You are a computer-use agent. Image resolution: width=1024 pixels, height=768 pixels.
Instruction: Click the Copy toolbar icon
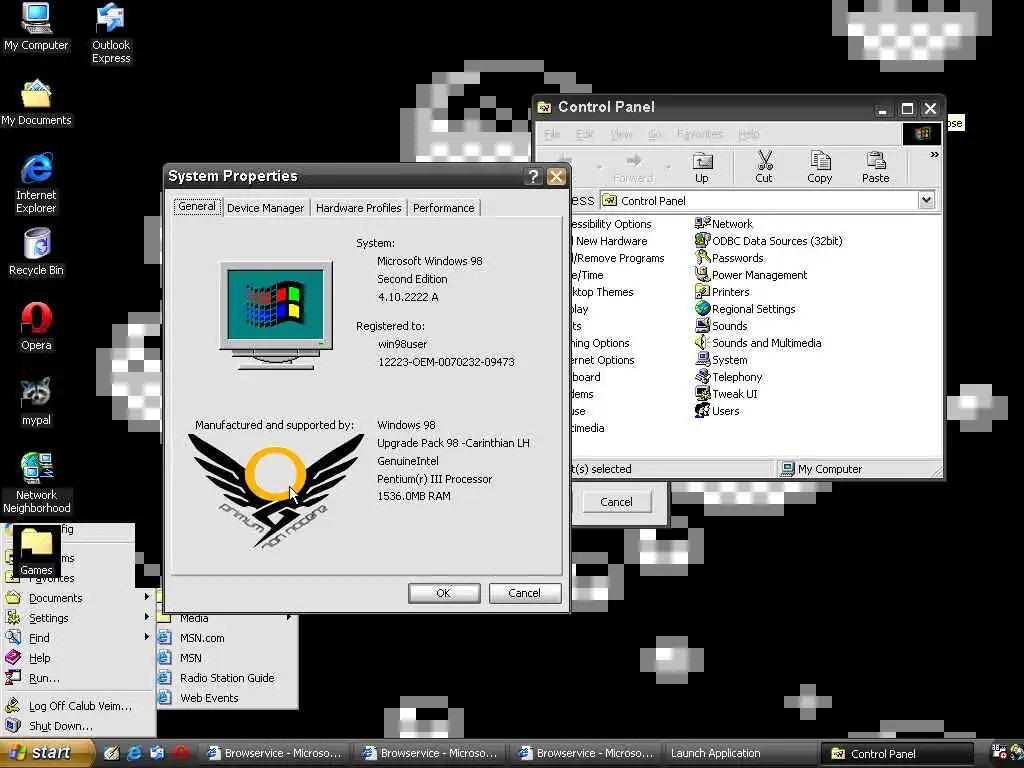tap(820, 167)
